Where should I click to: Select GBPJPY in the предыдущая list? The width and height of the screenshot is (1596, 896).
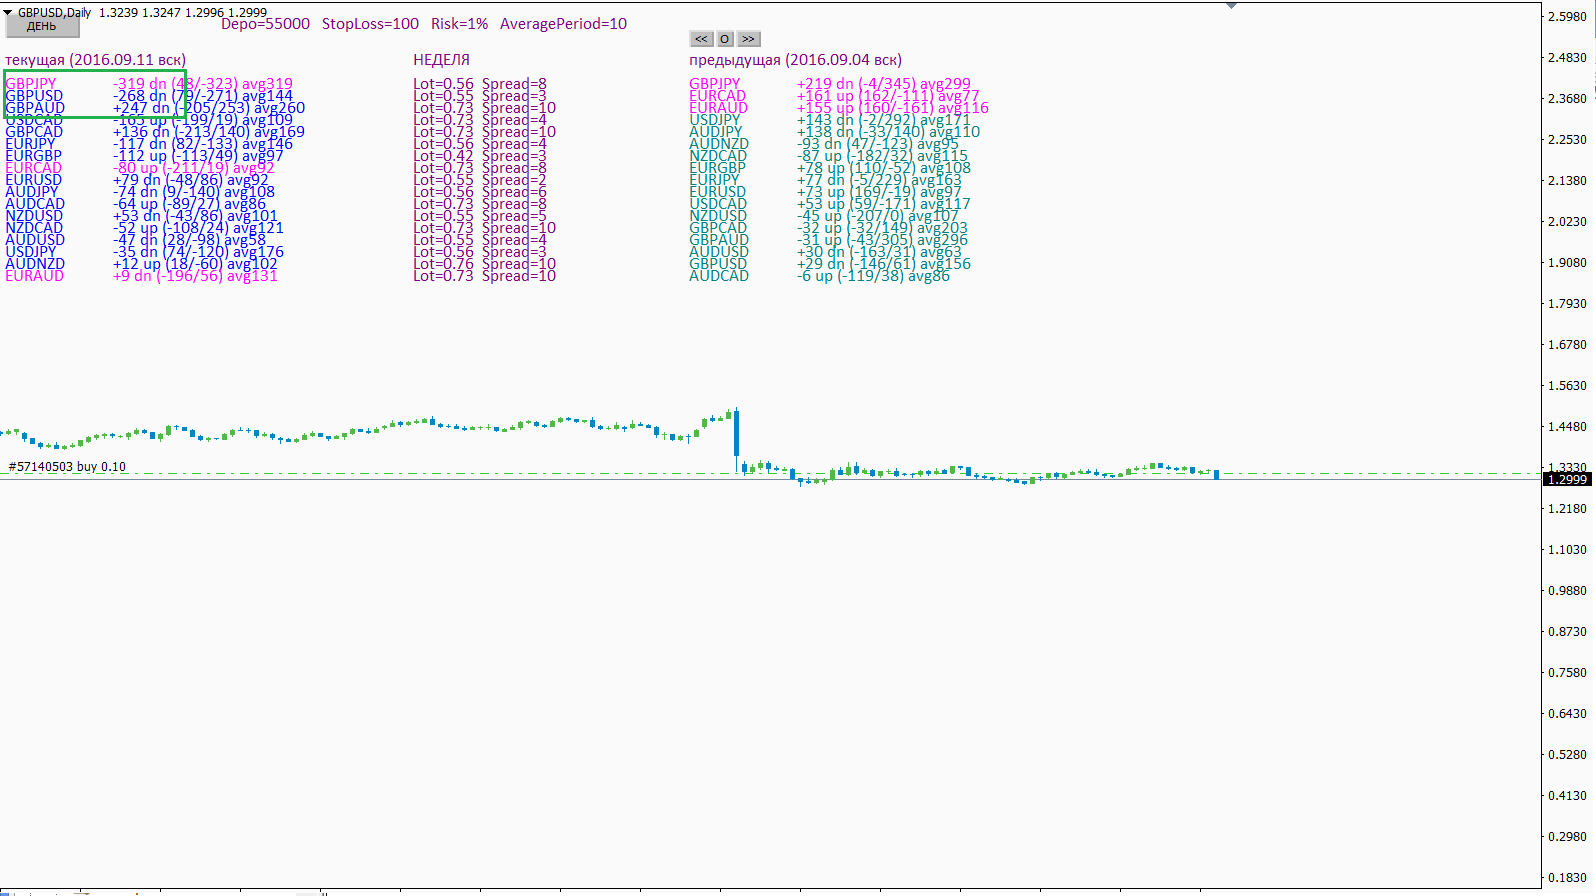(715, 84)
